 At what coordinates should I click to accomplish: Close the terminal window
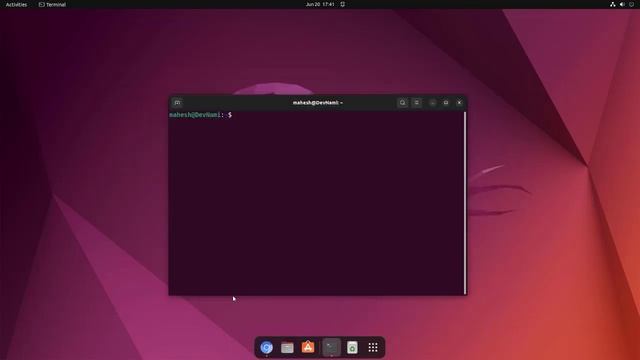point(459,102)
